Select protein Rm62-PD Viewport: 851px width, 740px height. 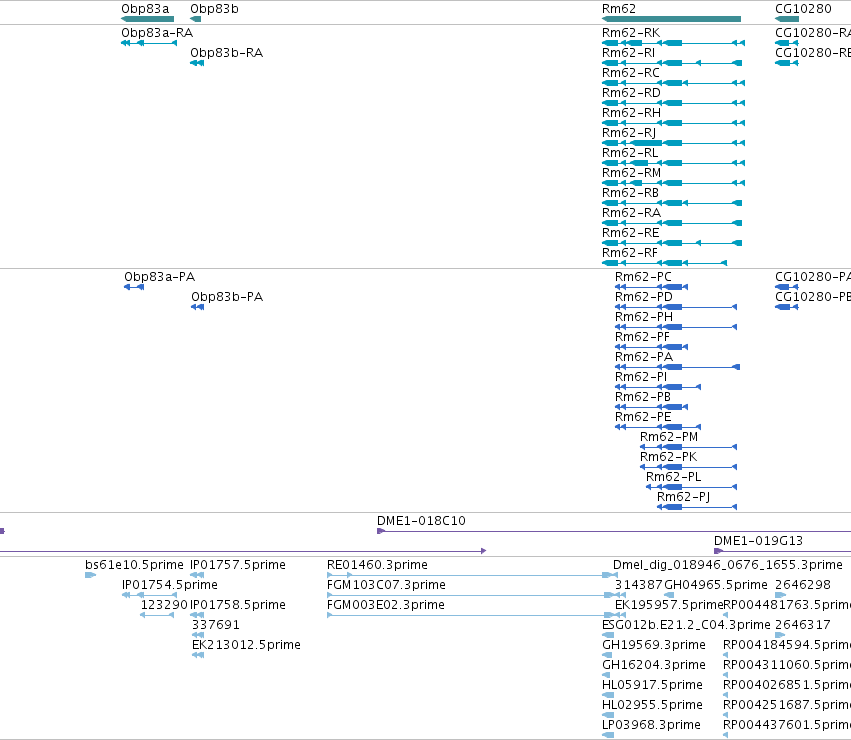coord(644,297)
